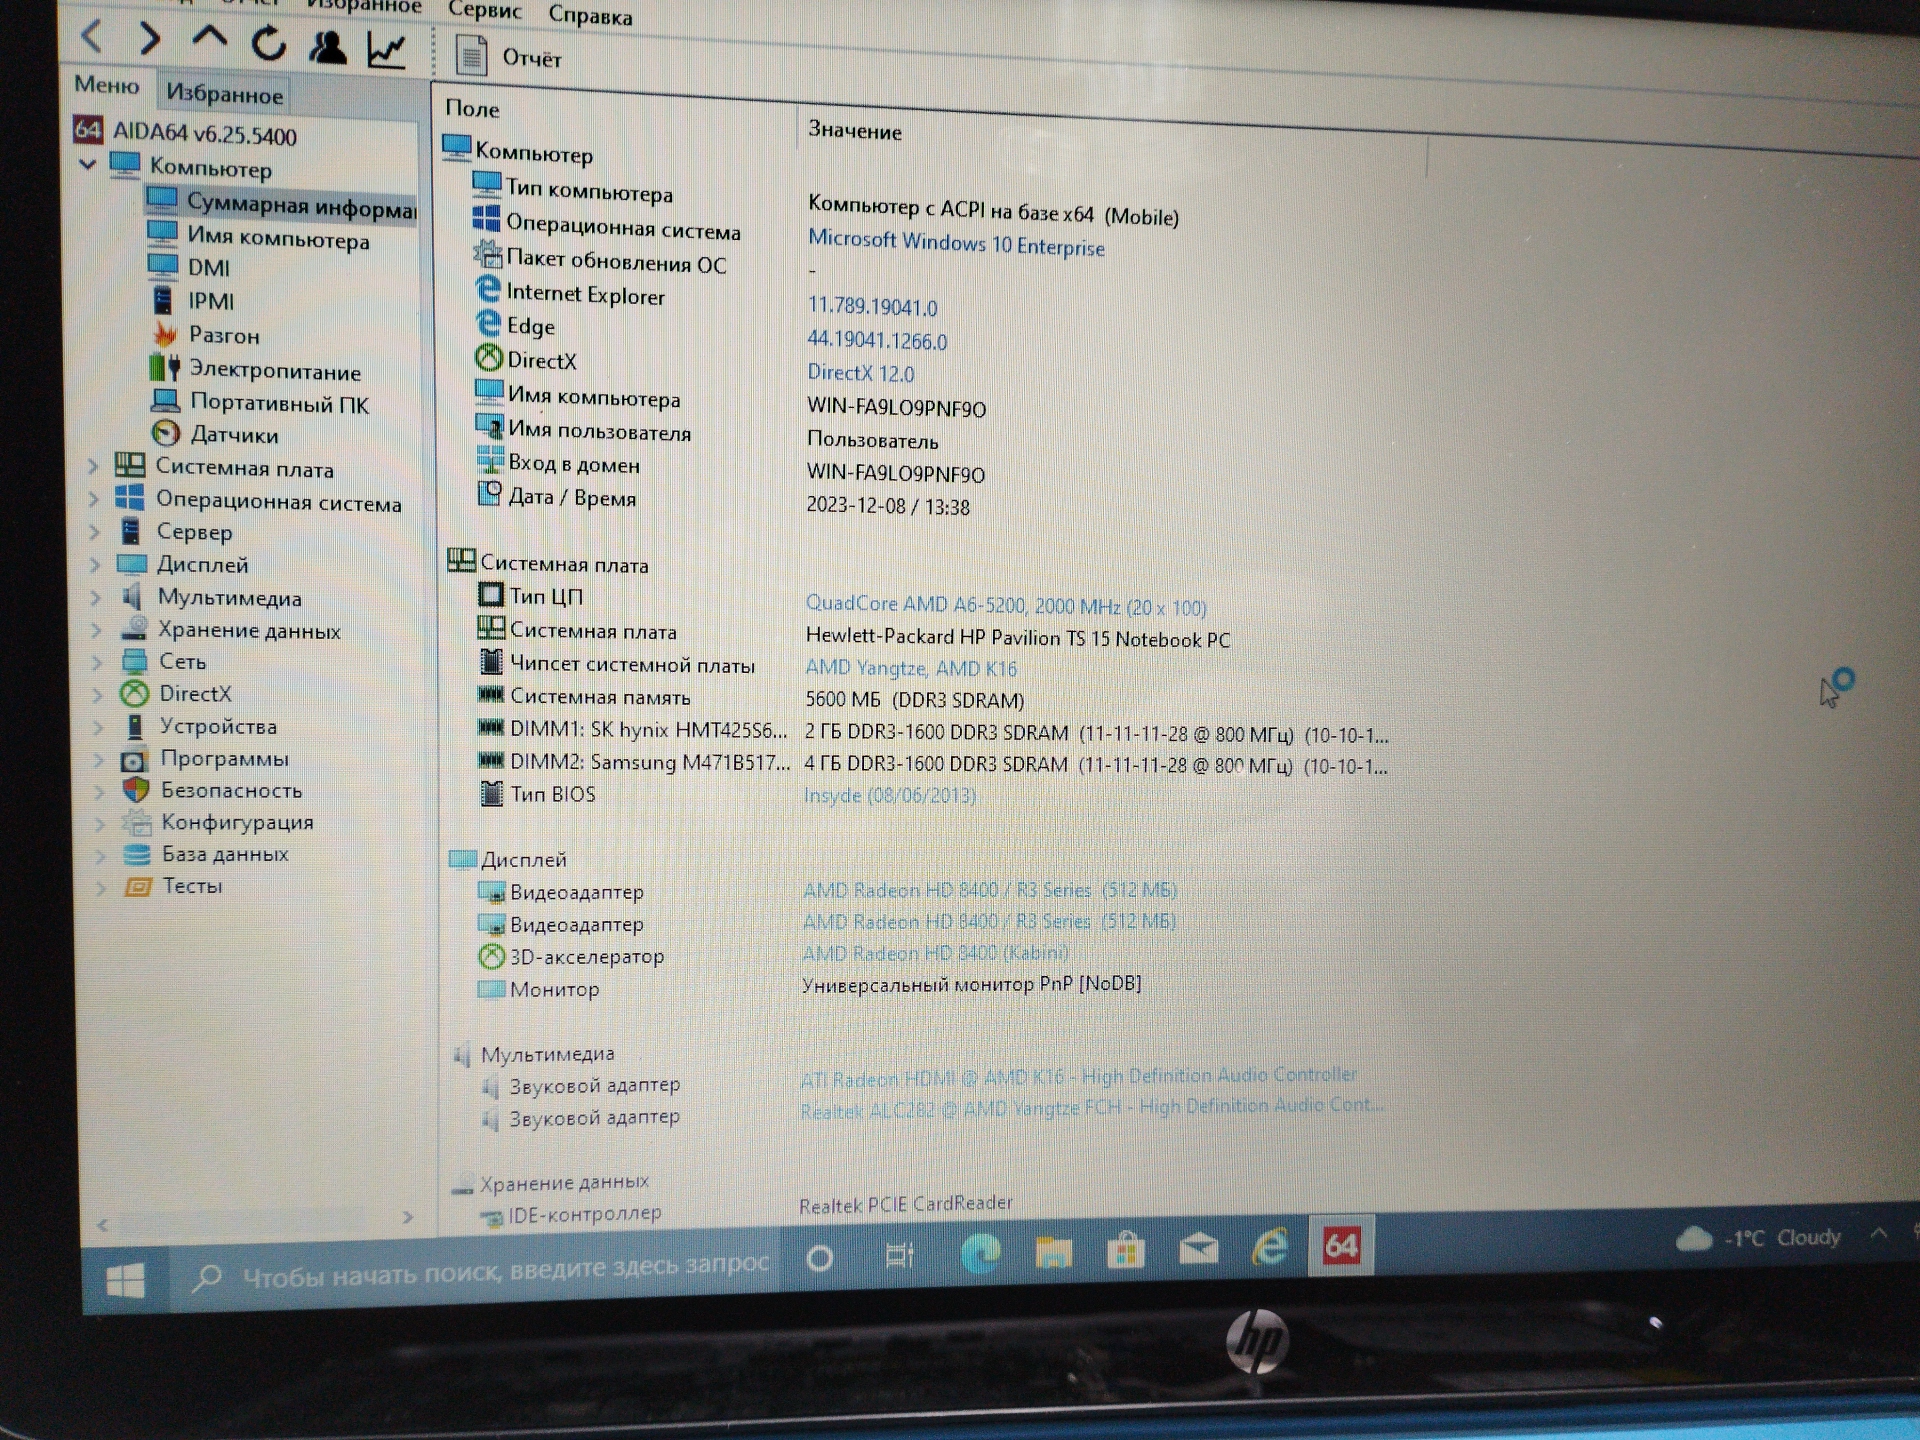
Task: Open the Windows Start menu
Action: pos(126,1281)
